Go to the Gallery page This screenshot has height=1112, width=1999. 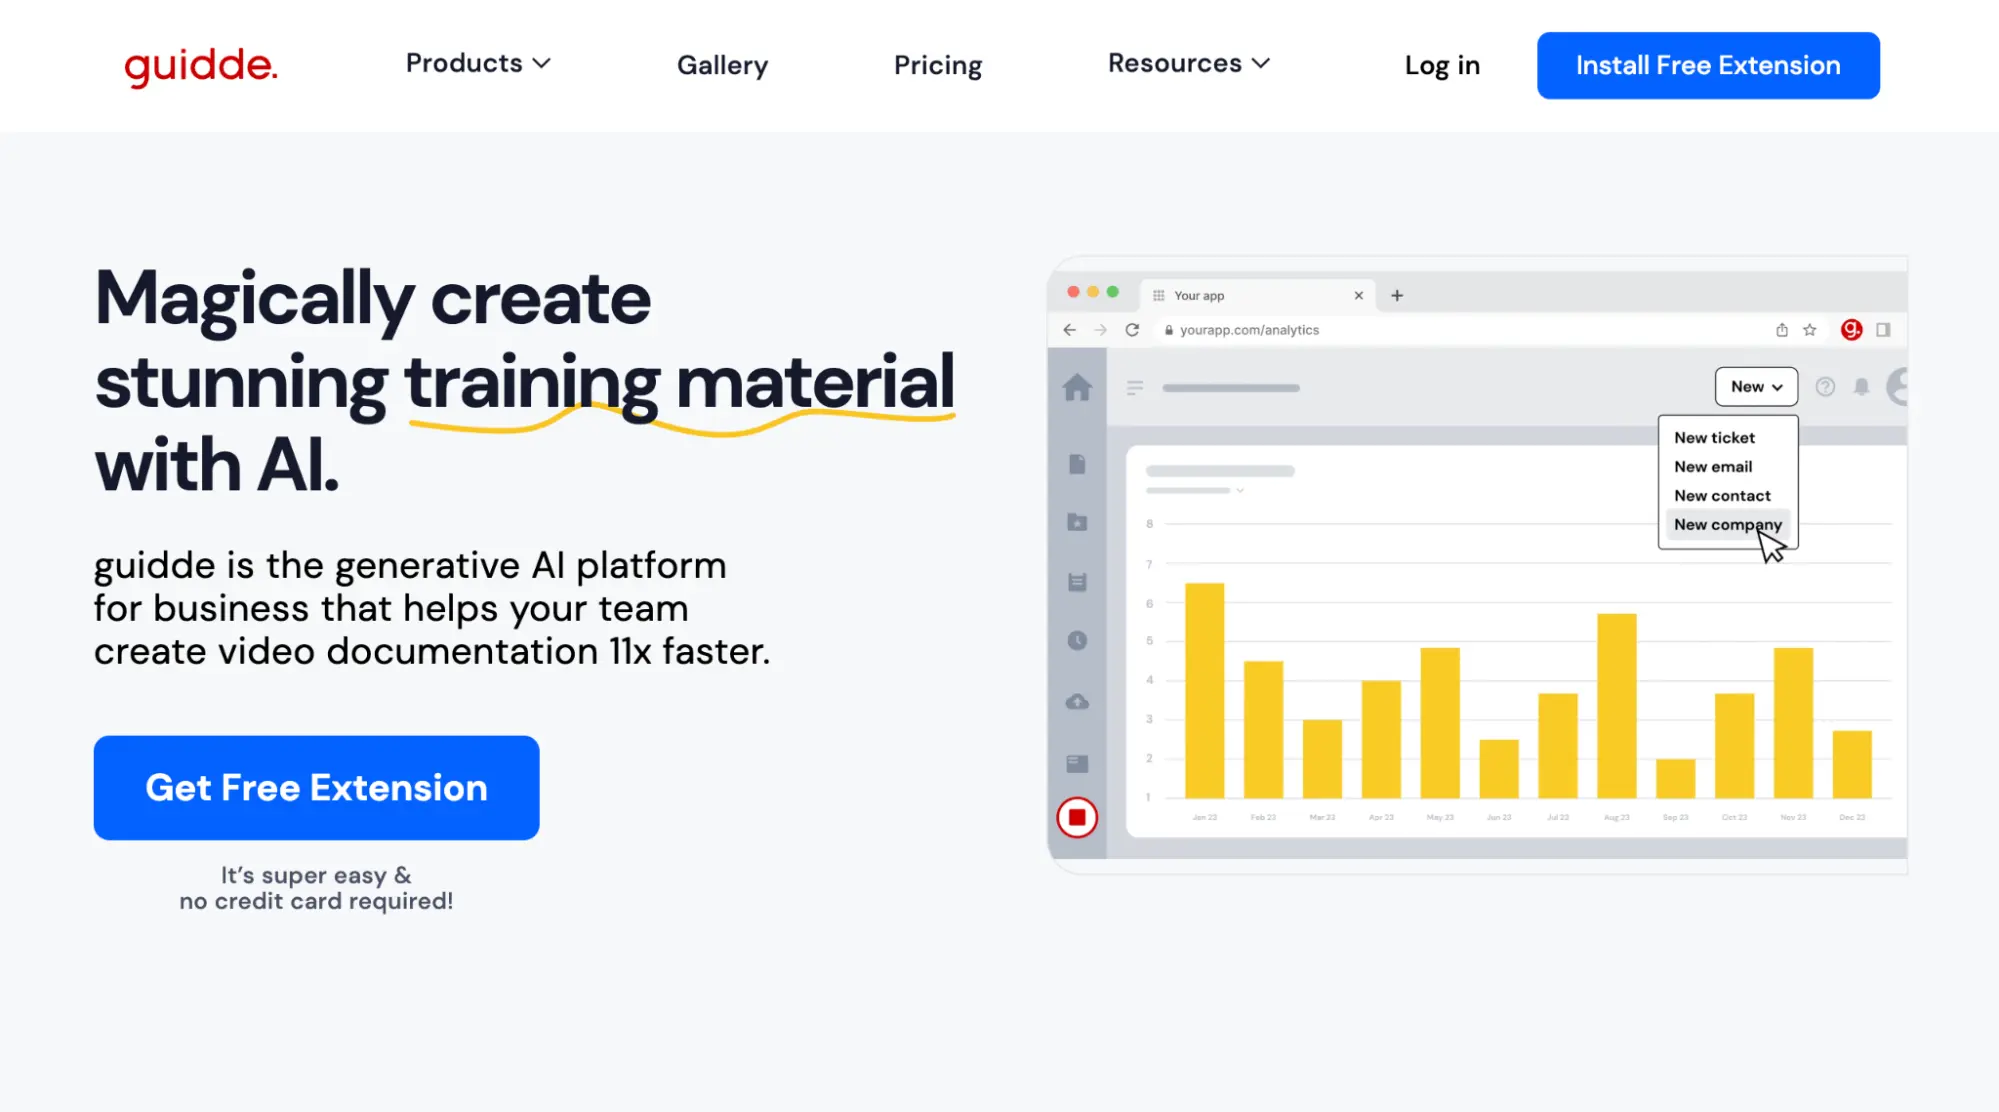pos(722,65)
